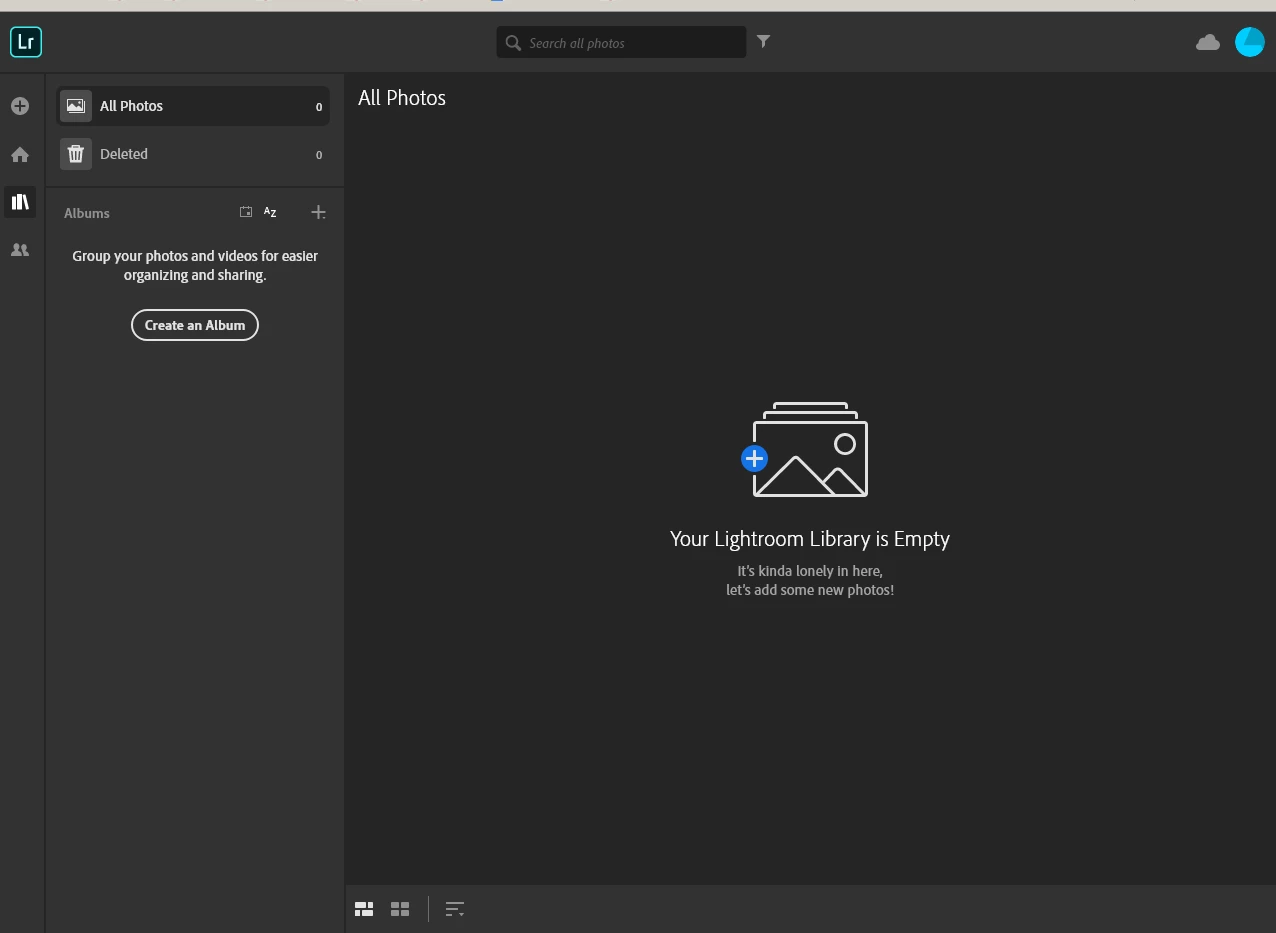Open the account profile avatar
Image resolution: width=1276 pixels, height=933 pixels.
coord(1250,42)
